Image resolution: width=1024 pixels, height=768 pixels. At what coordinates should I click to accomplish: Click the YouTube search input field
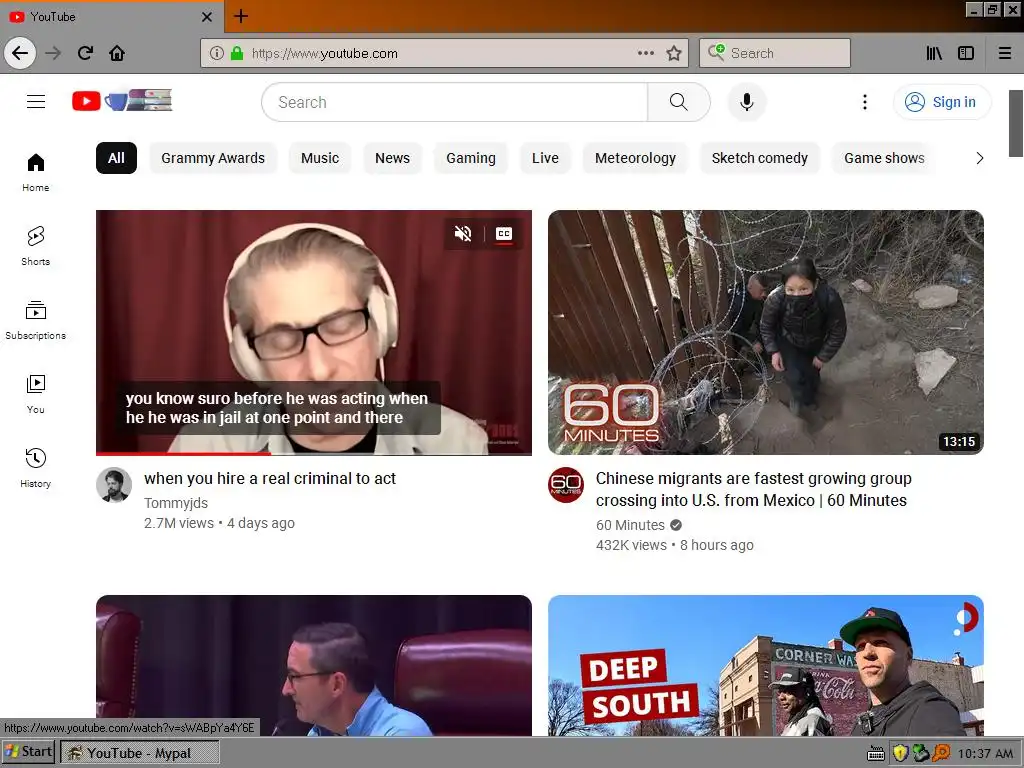coord(455,102)
